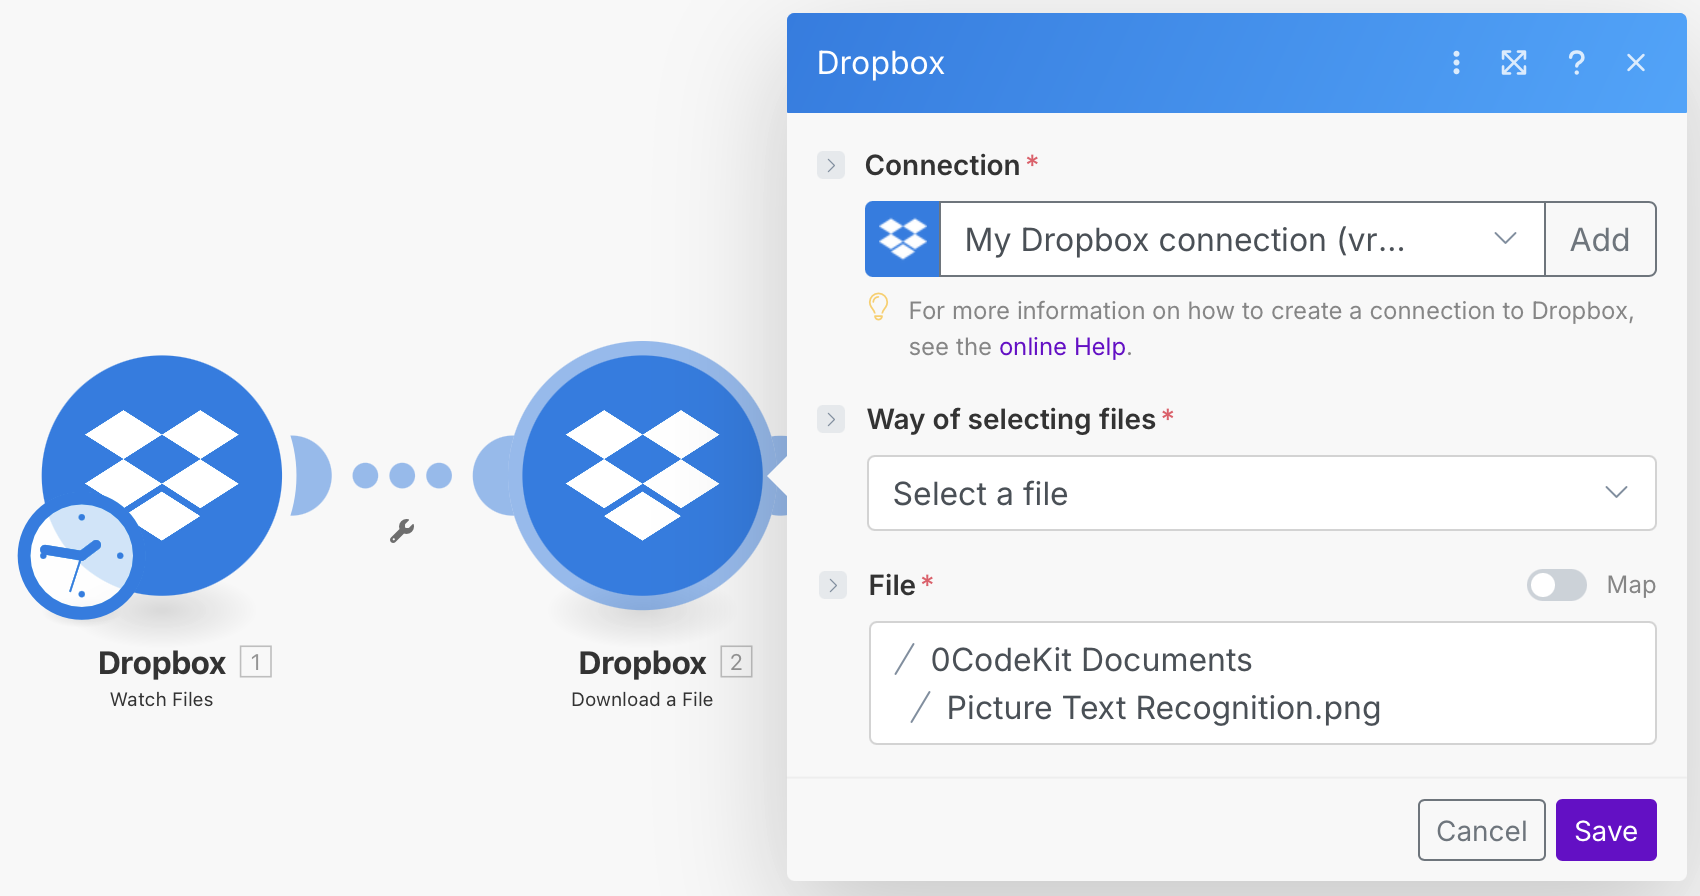Open help with the question mark icon
The image size is (1700, 896).
click(x=1576, y=63)
